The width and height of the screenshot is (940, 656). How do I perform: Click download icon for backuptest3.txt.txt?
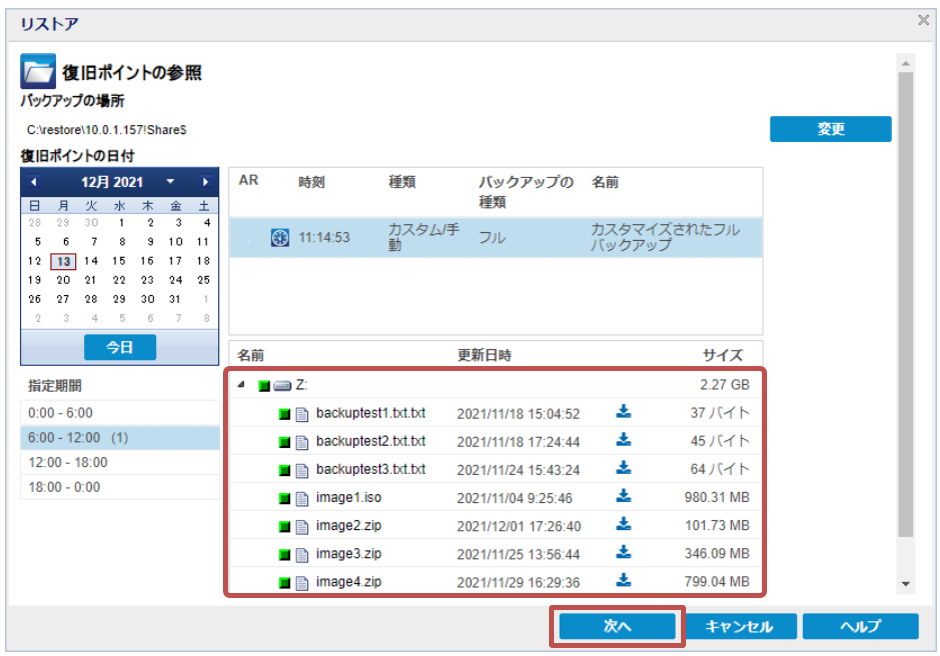tap(624, 468)
